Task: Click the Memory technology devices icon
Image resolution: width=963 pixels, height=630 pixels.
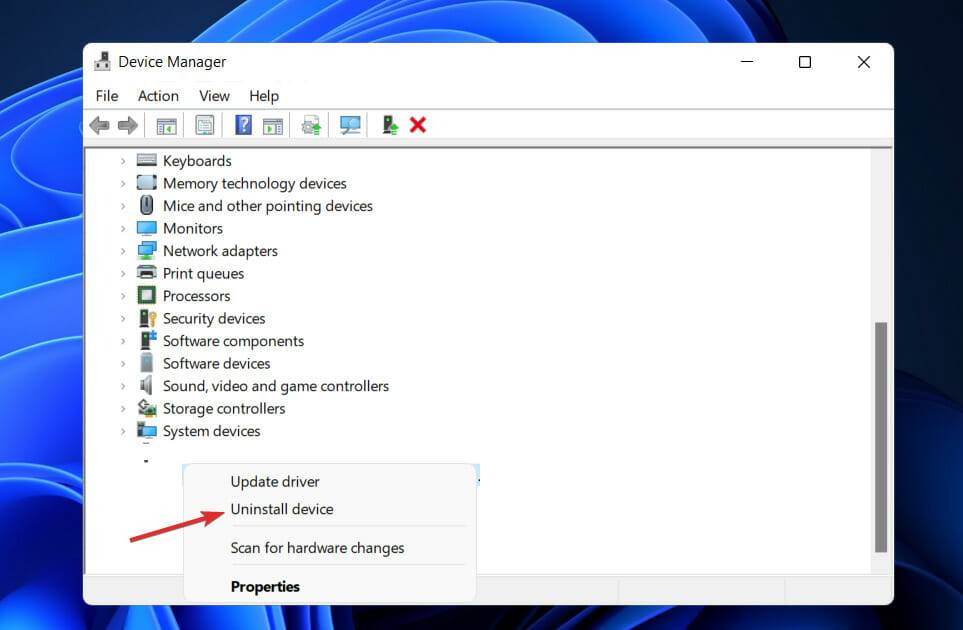Action: (x=146, y=182)
